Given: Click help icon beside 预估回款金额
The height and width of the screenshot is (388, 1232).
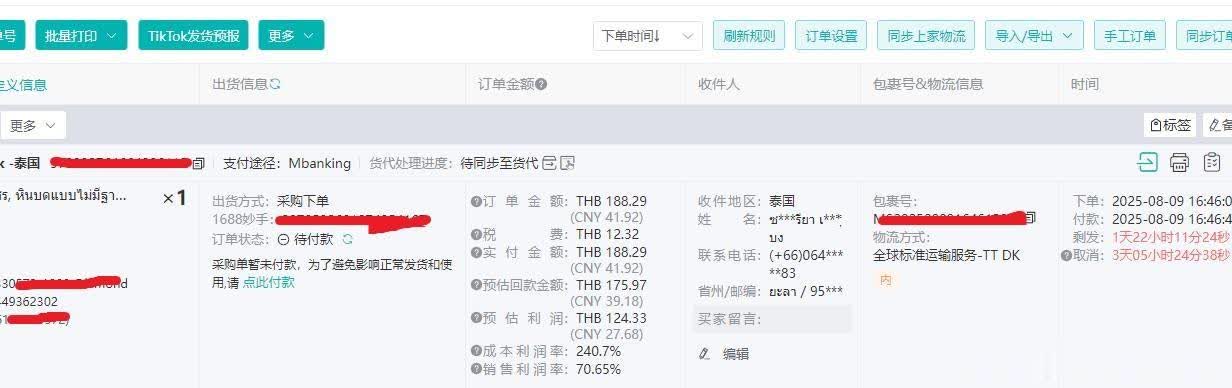Looking at the screenshot, I should tap(476, 285).
